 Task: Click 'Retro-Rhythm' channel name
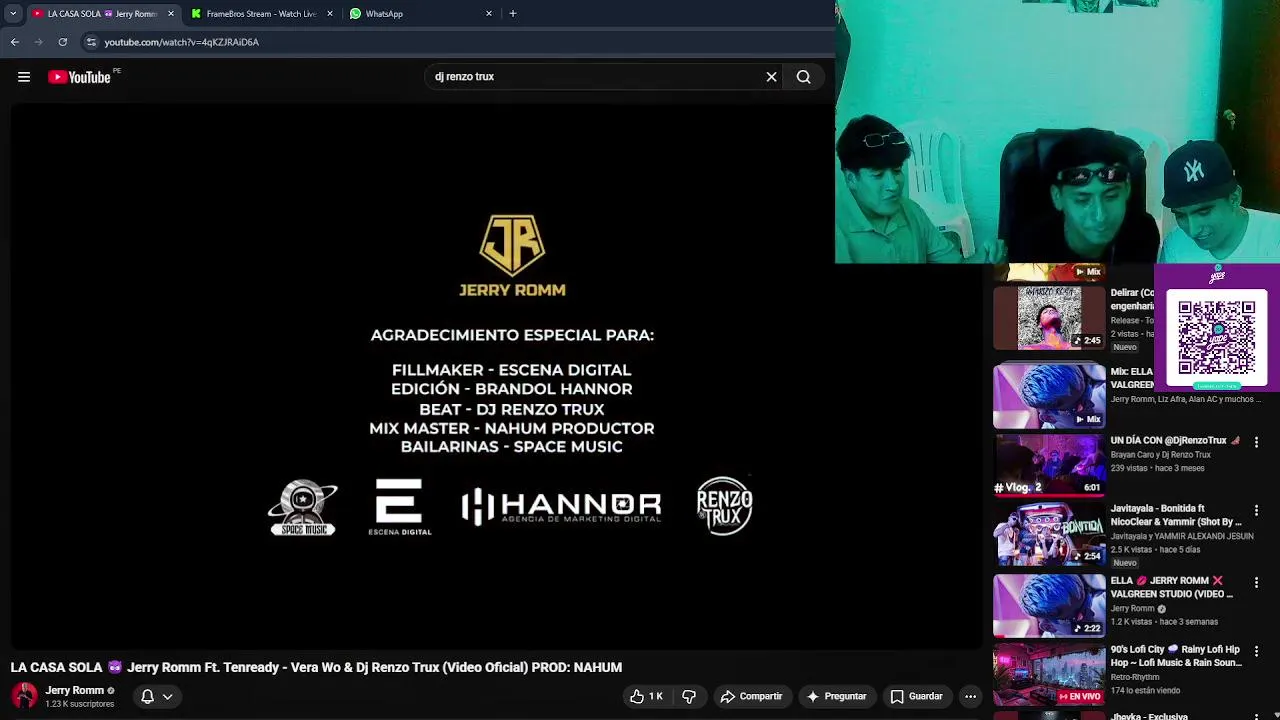1135,677
